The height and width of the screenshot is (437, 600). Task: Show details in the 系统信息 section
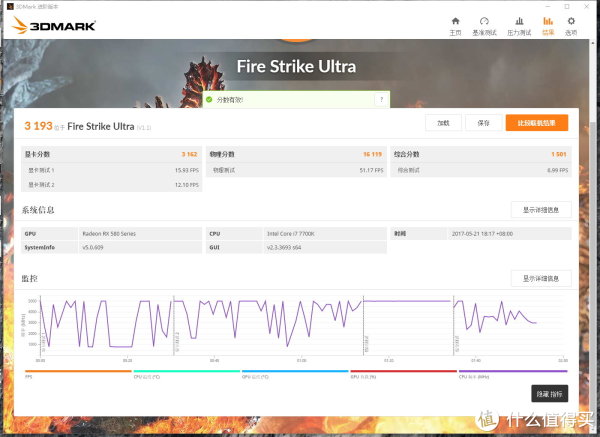point(541,210)
